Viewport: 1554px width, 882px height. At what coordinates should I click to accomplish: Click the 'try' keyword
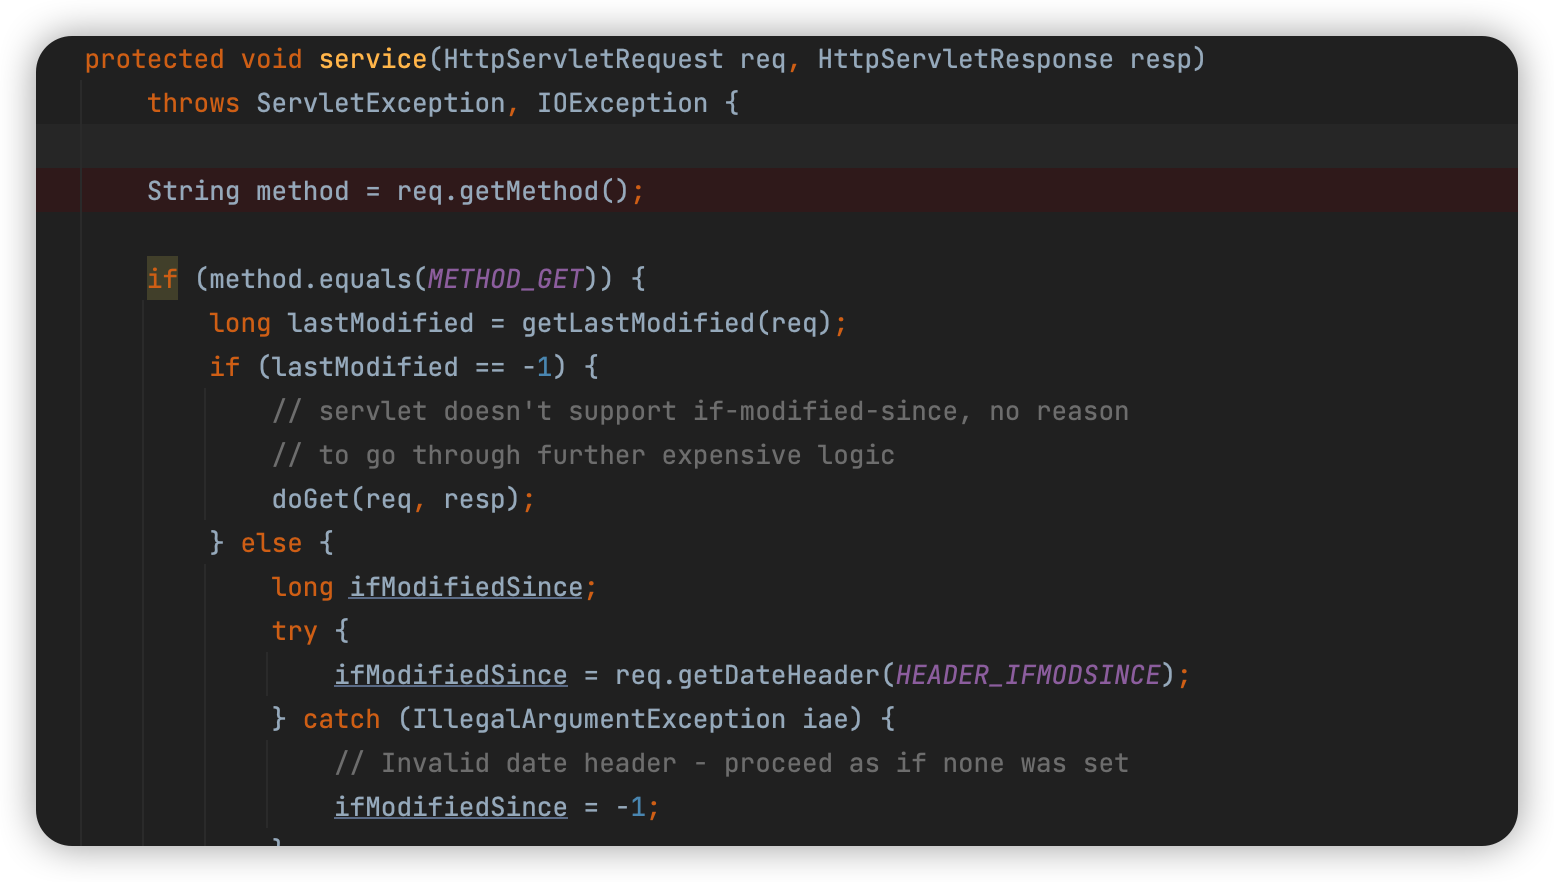[295, 631]
